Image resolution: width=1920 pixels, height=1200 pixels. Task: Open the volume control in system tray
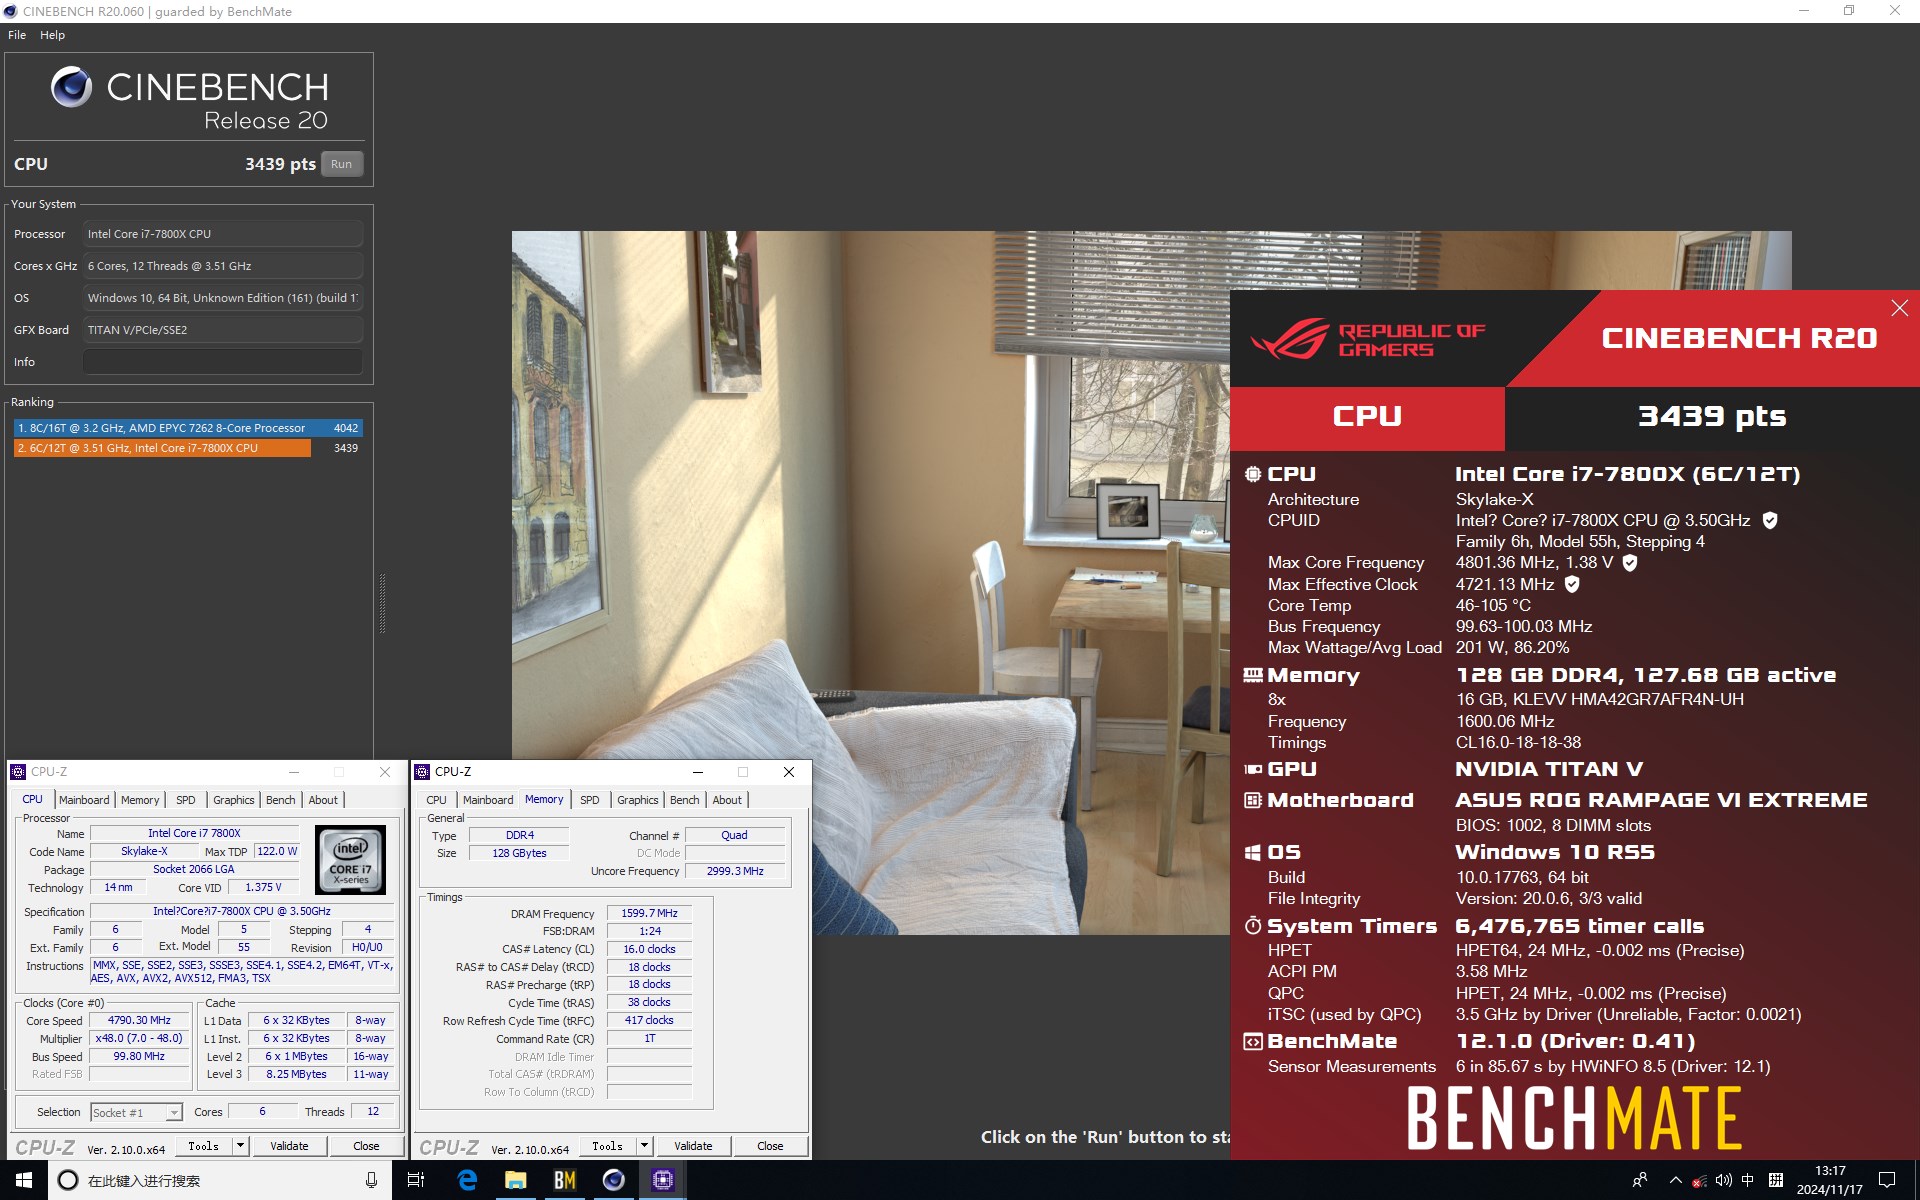(1723, 1180)
